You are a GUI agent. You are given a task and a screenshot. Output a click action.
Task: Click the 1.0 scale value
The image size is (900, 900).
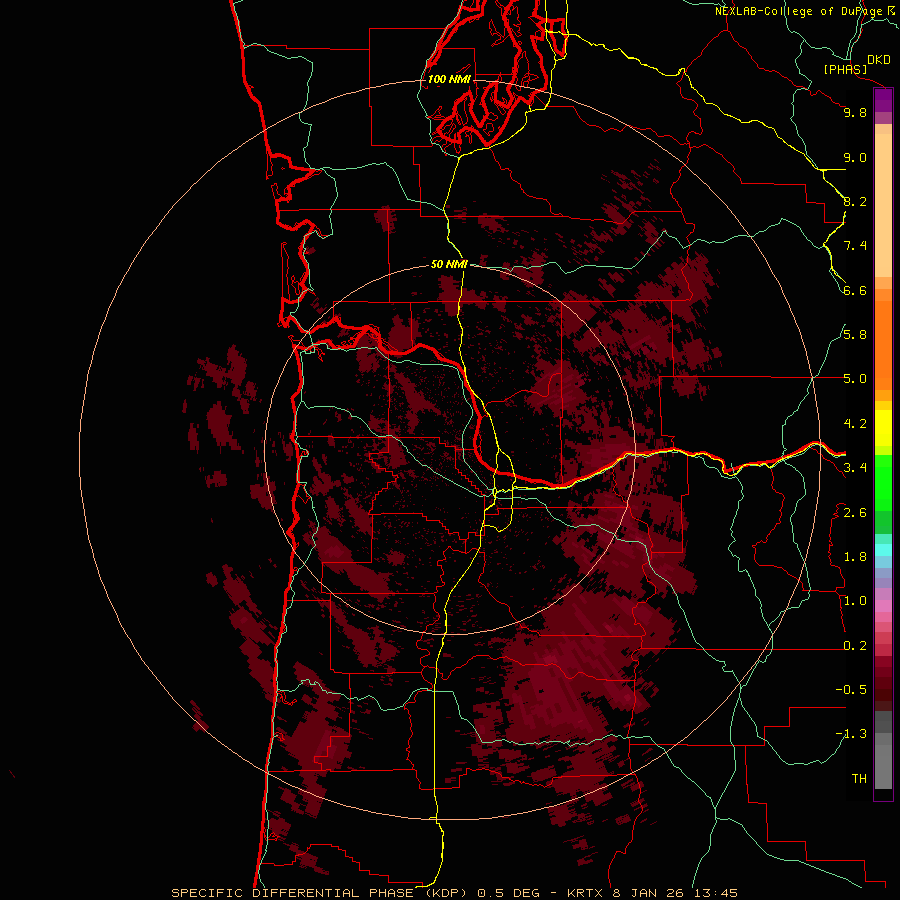pyautogui.click(x=855, y=601)
